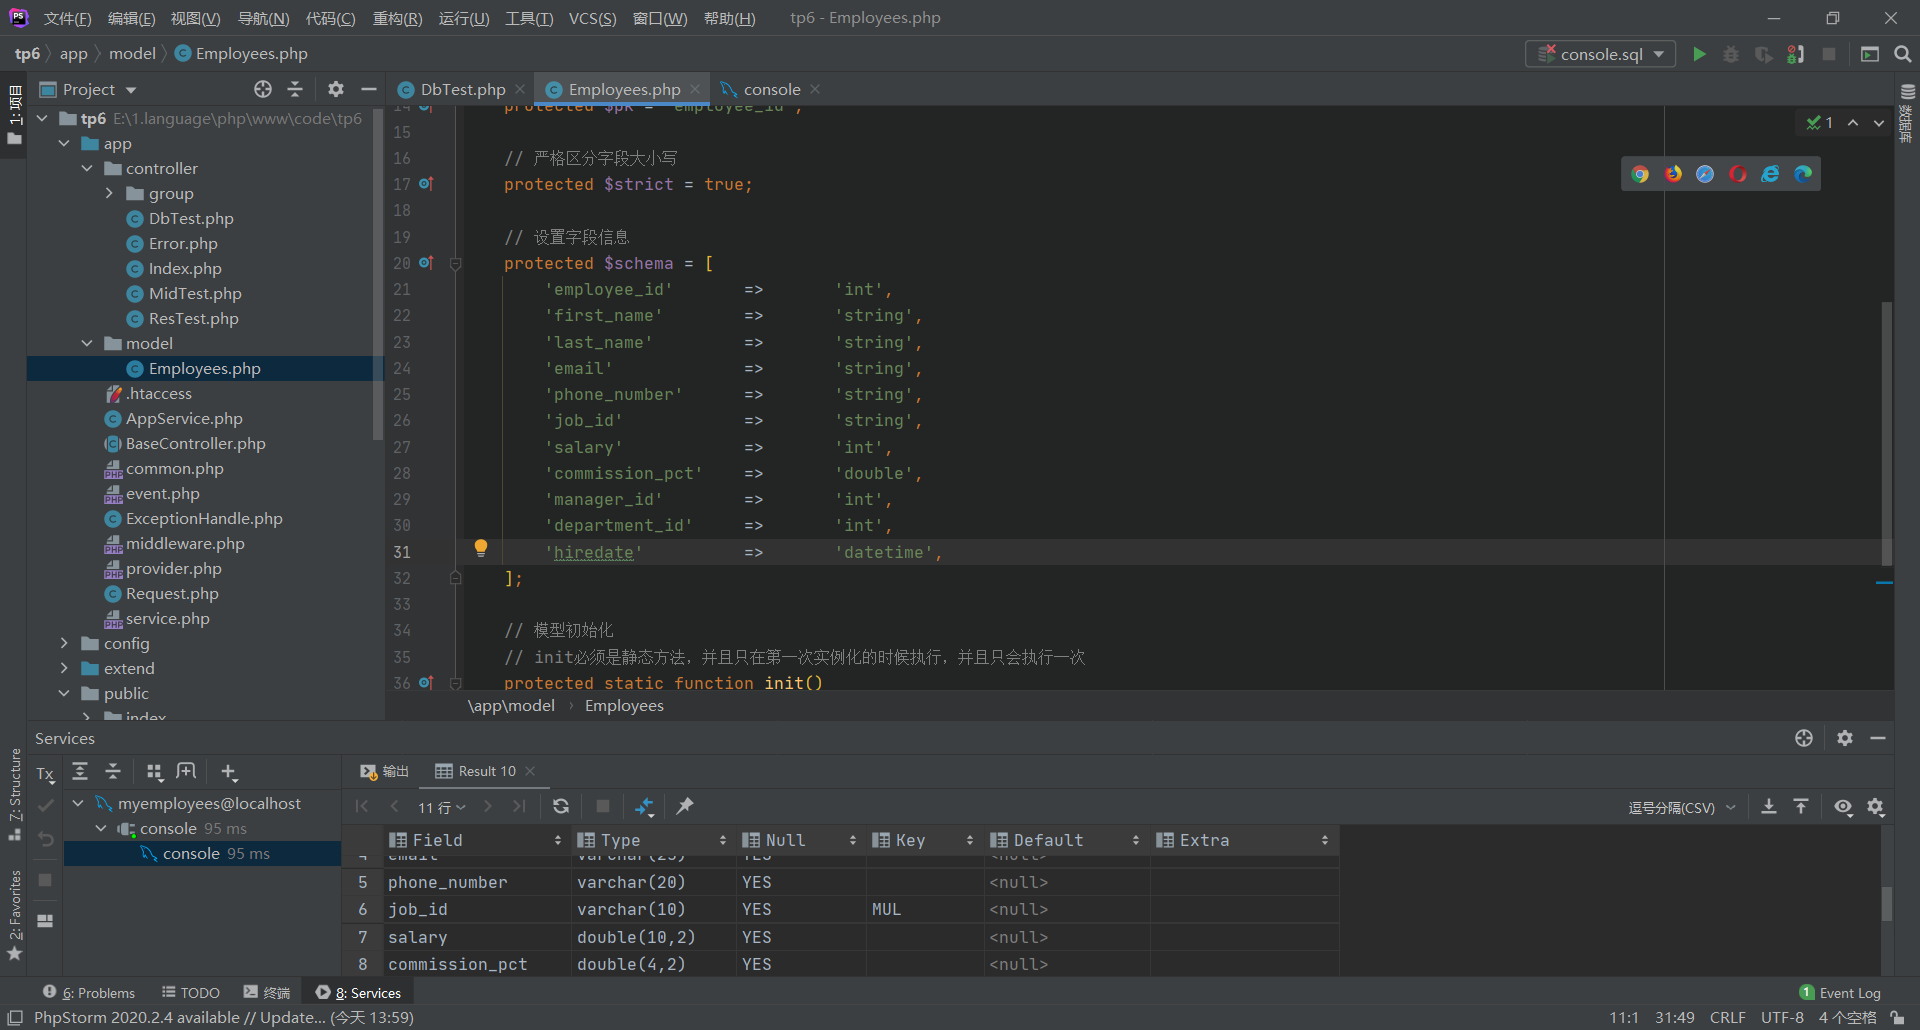Image resolution: width=1920 pixels, height=1030 pixels.
Task: Open the 重构(R) Refactor menu
Action: tap(397, 18)
